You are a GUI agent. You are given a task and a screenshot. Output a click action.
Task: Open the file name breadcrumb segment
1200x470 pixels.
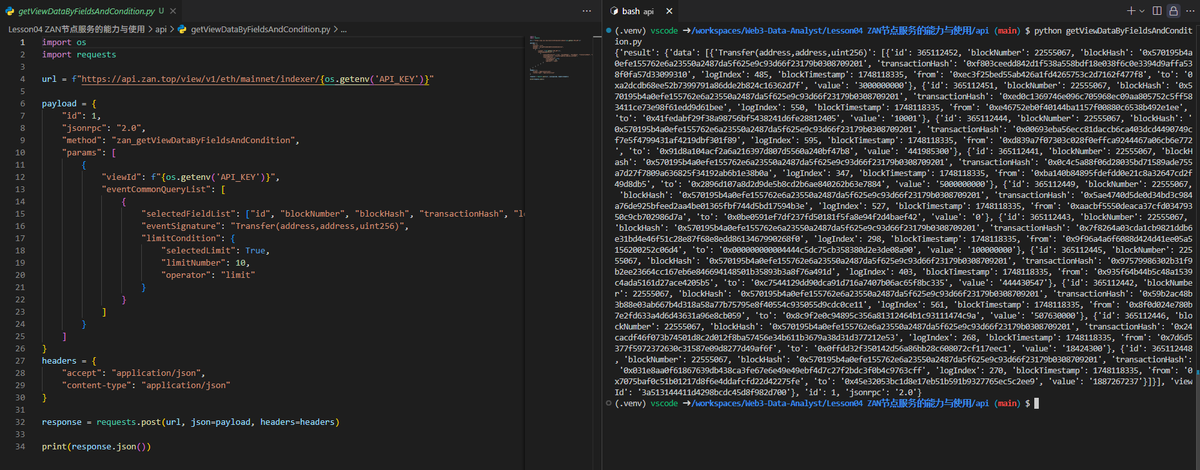coord(260,30)
